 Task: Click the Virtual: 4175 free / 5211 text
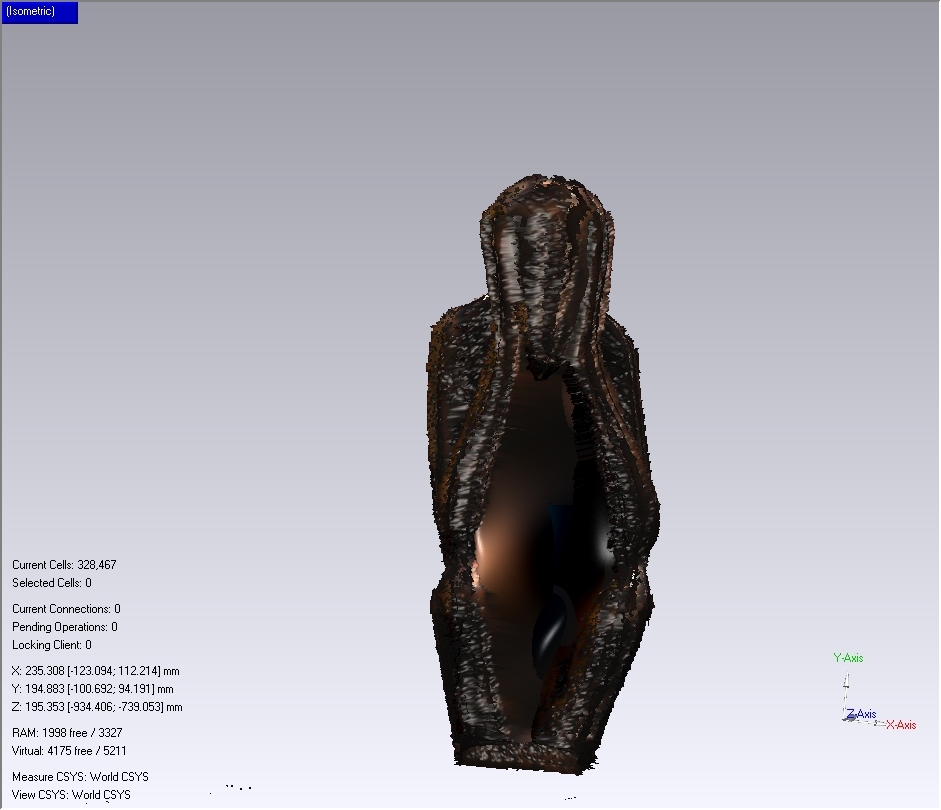pyautogui.click(x=69, y=751)
